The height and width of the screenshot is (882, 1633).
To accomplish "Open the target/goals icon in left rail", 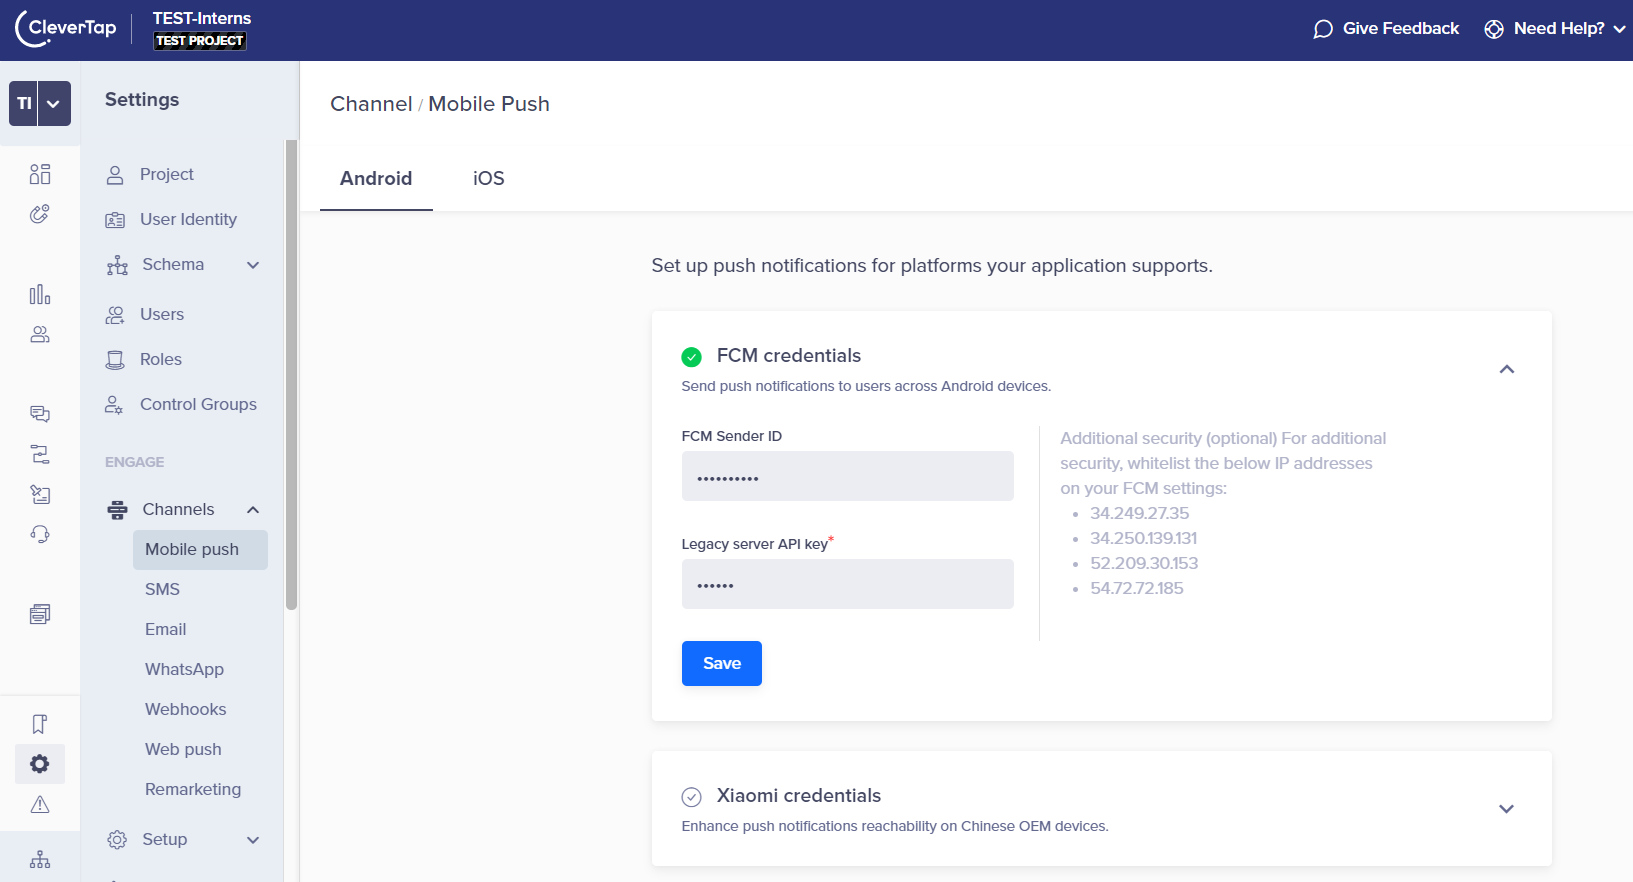I will 40,214.
